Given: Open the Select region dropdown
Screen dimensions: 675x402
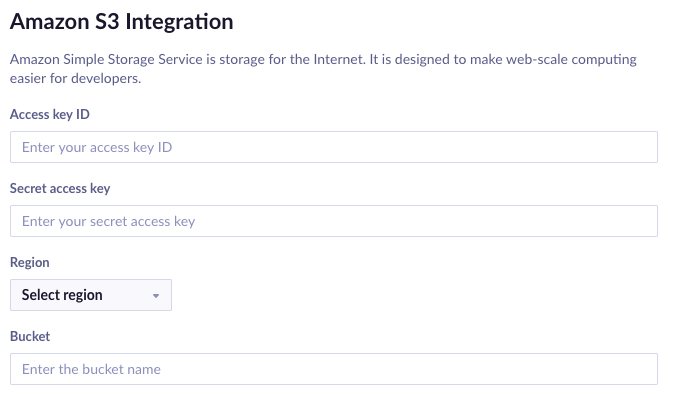Looking at the screenshot, I should pyautogui.click(x=90, y=295).
